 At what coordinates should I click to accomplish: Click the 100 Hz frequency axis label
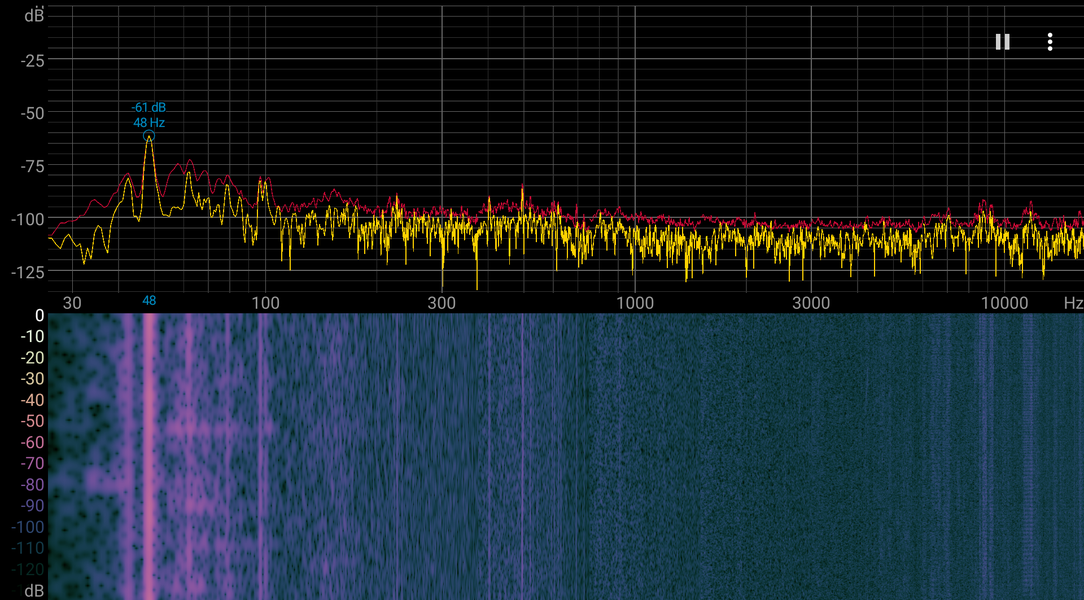click(265, 303)
